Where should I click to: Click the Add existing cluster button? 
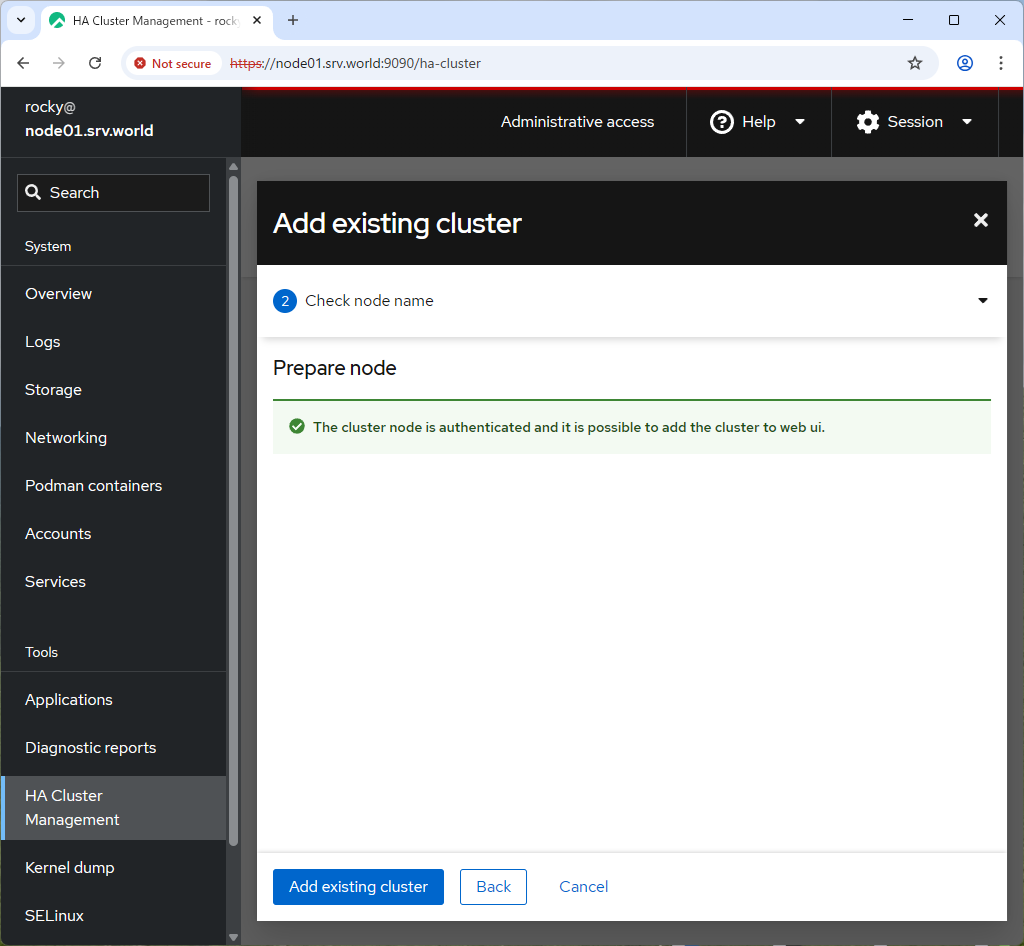[x=358, y=886]
